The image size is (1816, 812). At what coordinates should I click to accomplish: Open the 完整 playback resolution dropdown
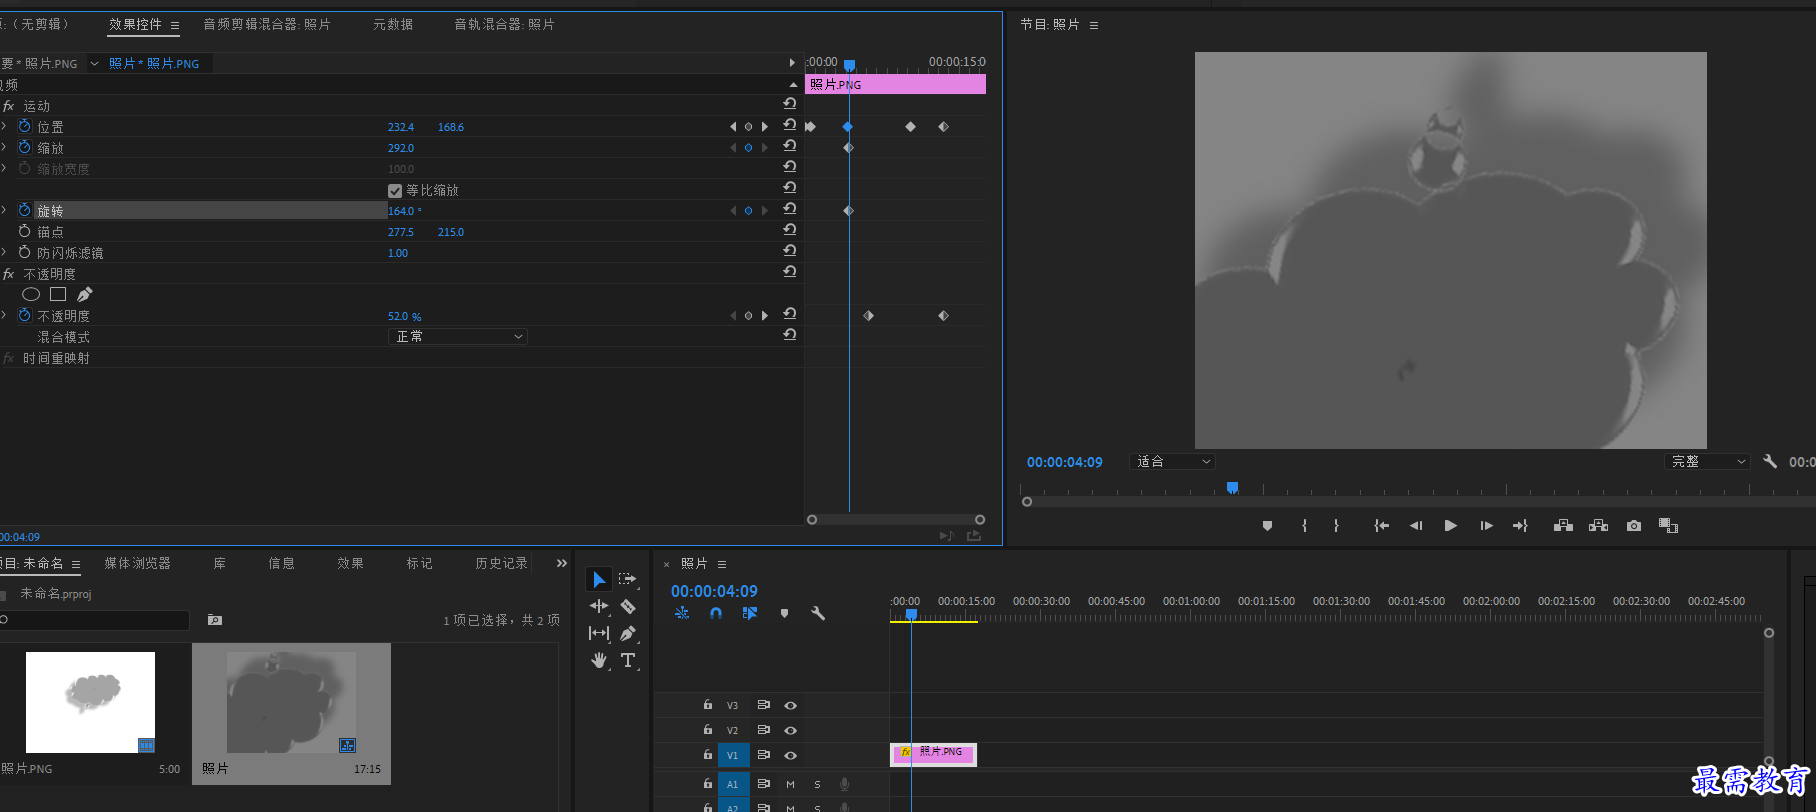point(1707,461)
